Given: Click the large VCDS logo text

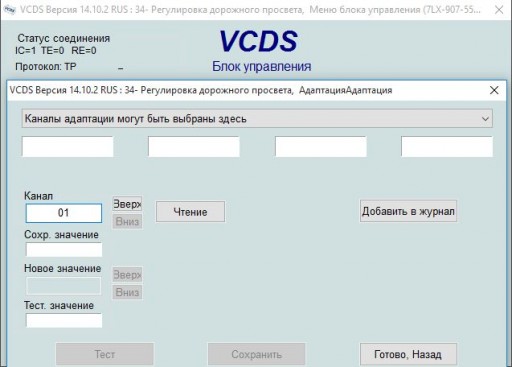Looking at the screenshot, I should click(258, 41).
